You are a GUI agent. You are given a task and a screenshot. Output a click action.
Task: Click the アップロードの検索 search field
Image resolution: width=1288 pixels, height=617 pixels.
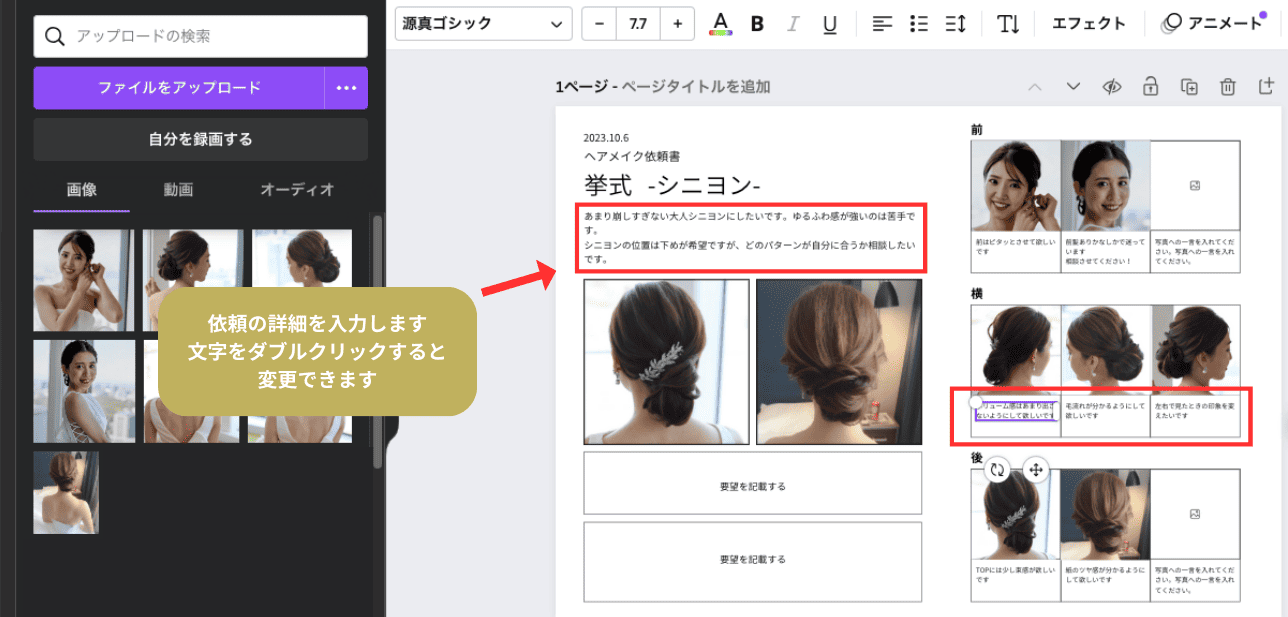[200, 37]
